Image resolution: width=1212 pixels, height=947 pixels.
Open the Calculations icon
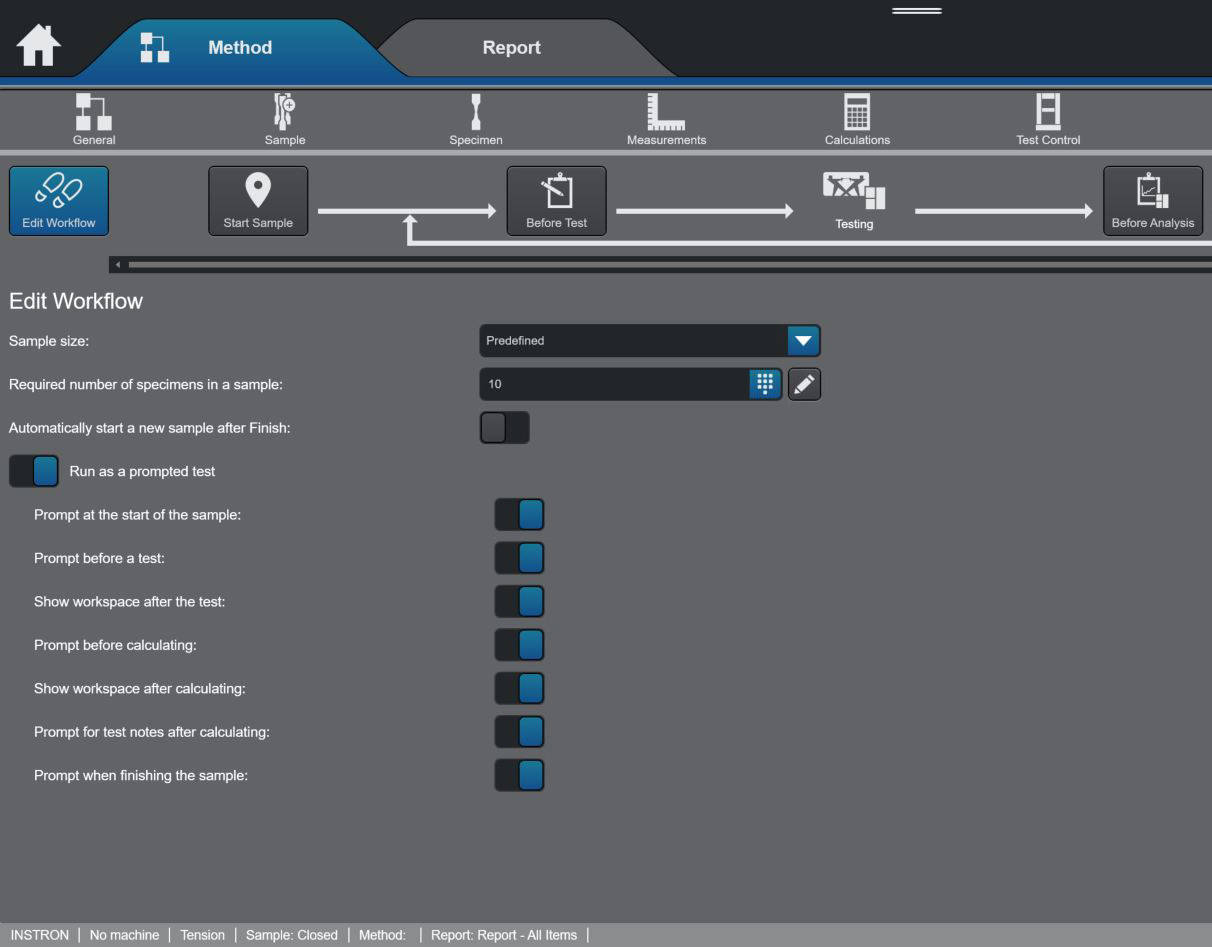pos(856,117)
